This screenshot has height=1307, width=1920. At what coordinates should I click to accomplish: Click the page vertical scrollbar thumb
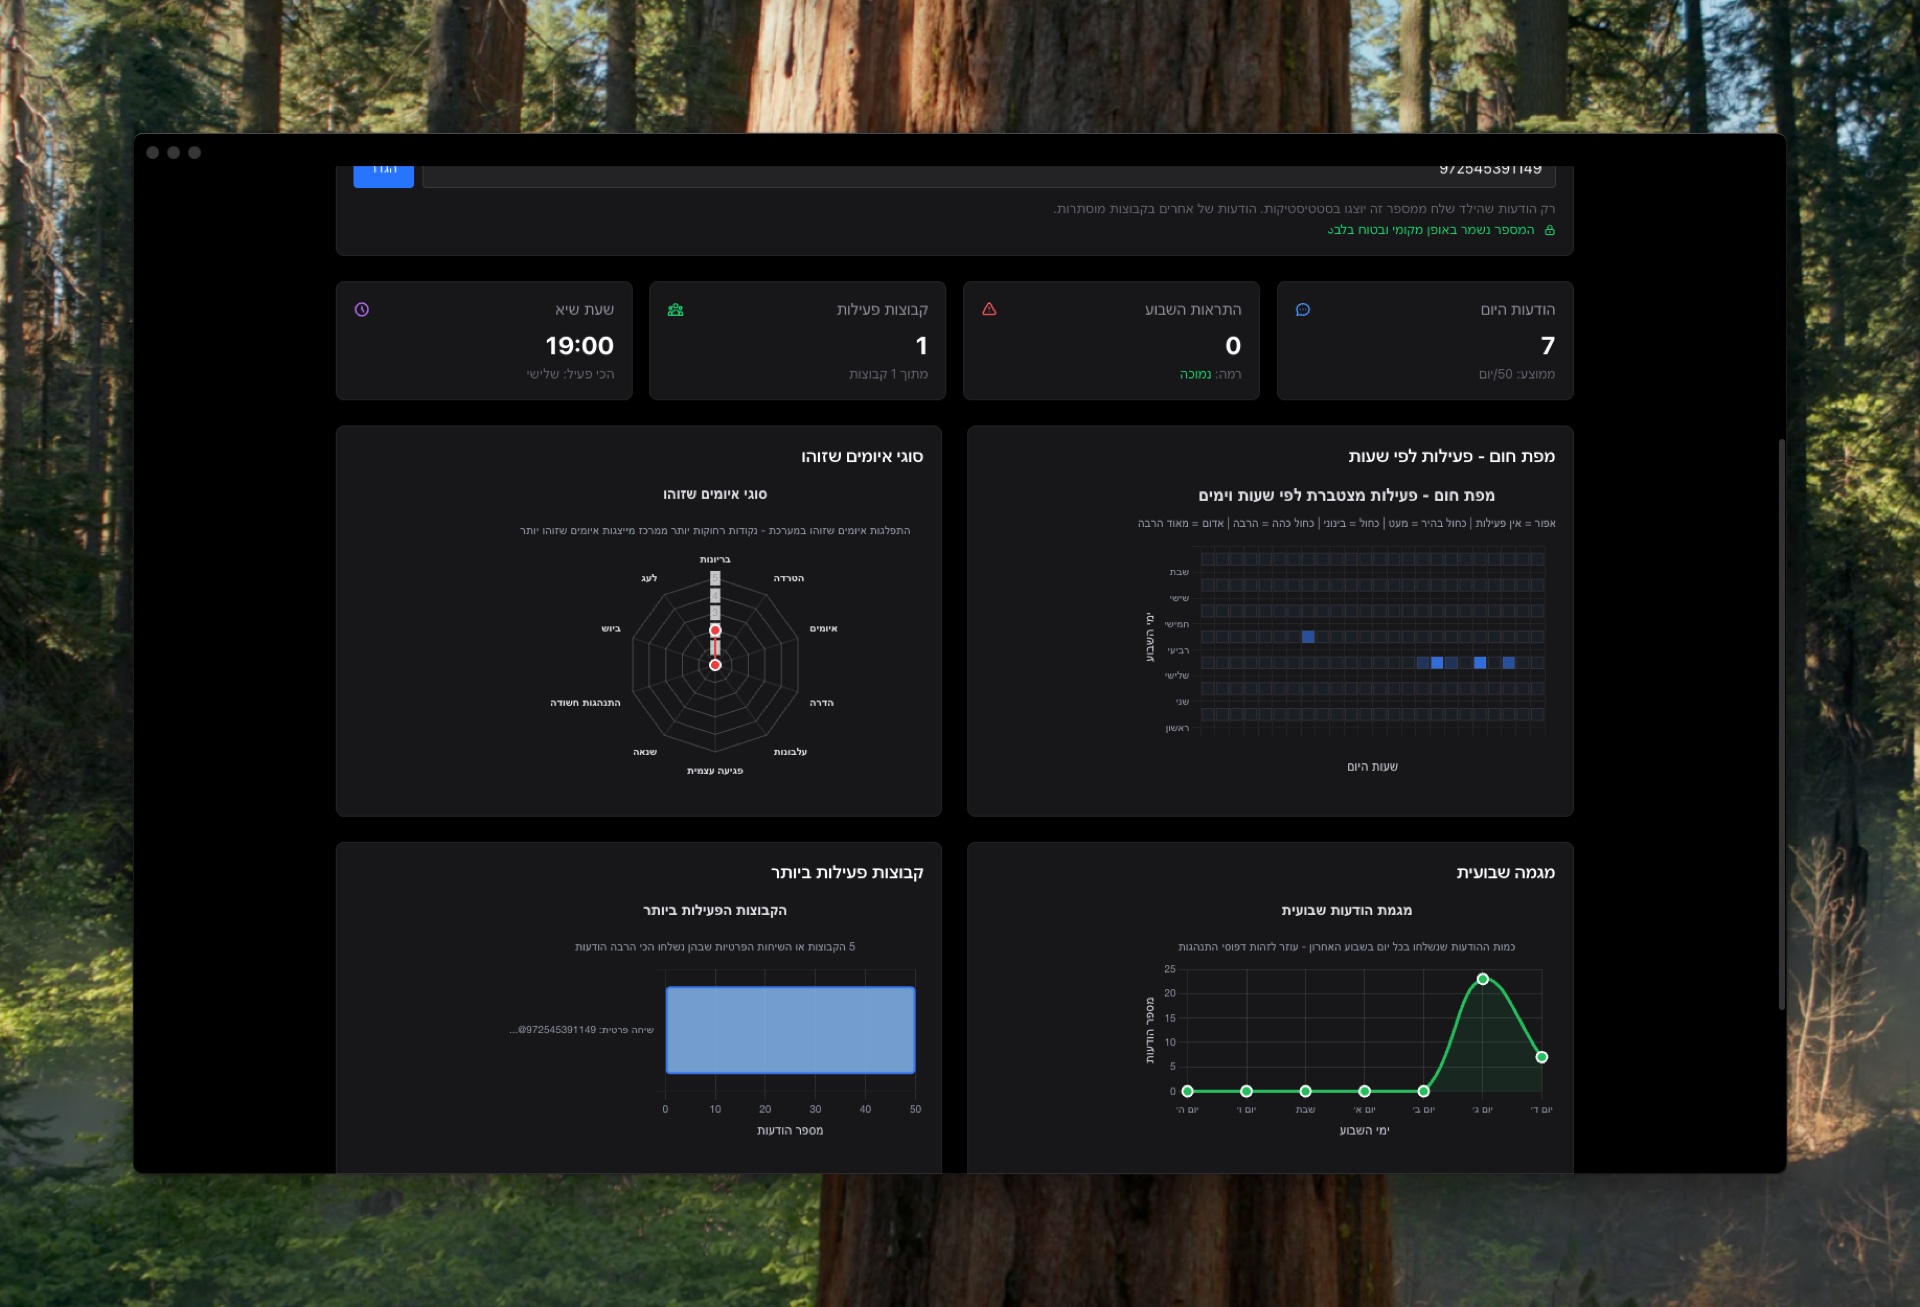point(1781,724)
